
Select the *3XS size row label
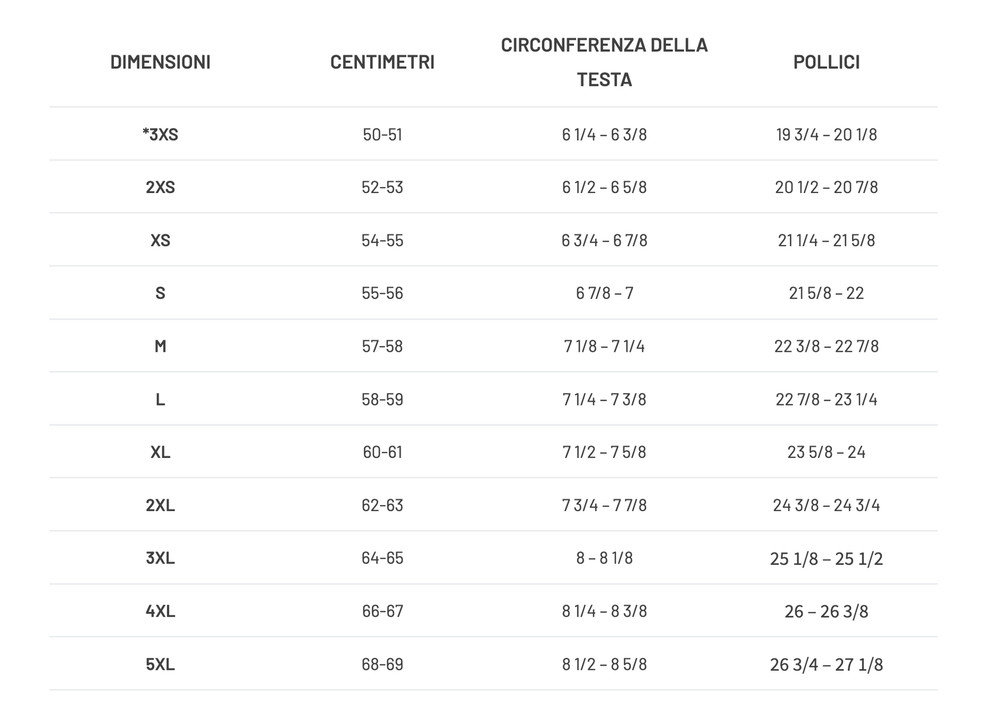pyautogui.click(x=160, y=135)
